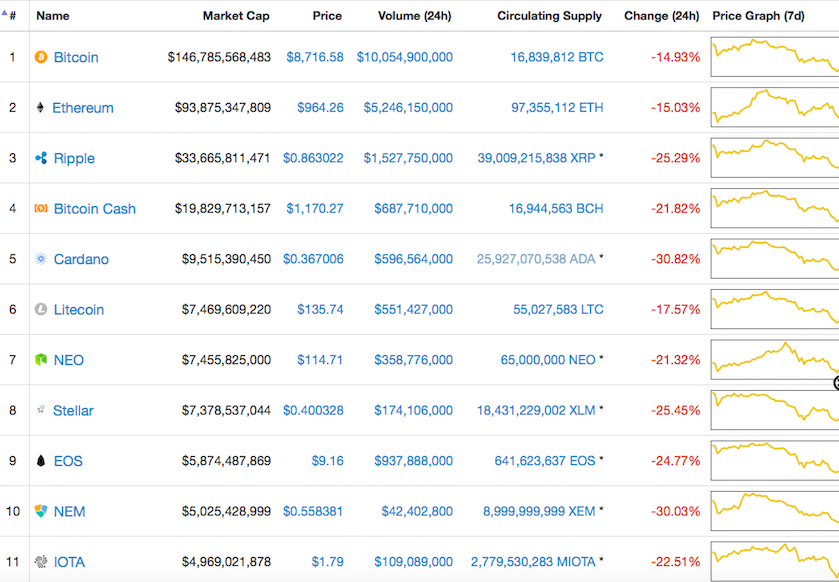
Task: Open IOTA's 7-day price graph
Action: 775,562
